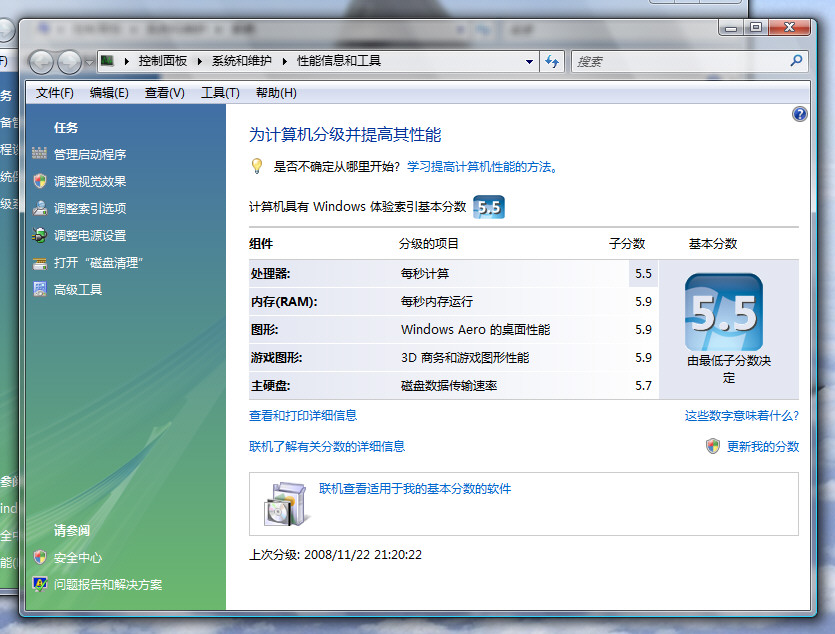Open 调整电源设置 task link
The image size is (835, 634).
[x=90, y=236]
